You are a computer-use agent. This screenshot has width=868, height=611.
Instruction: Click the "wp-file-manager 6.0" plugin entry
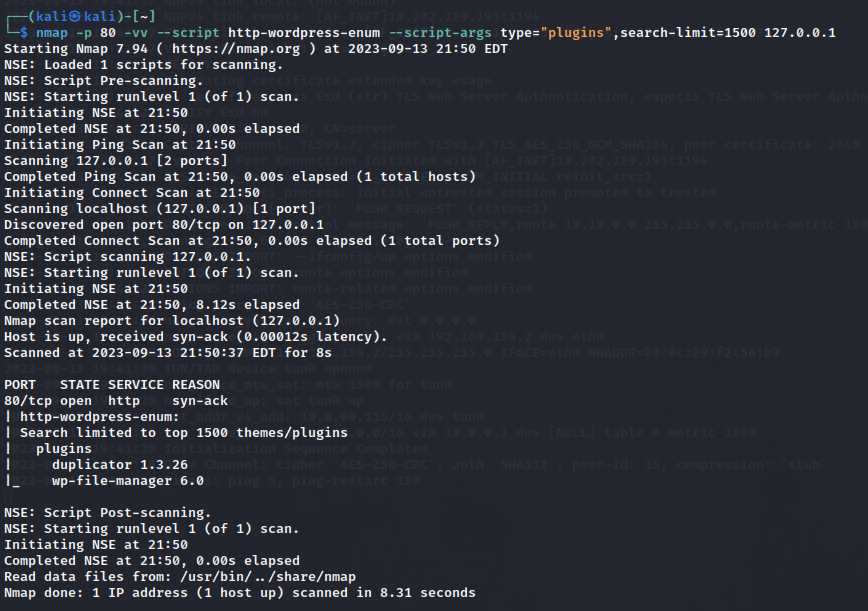point(128,481)
